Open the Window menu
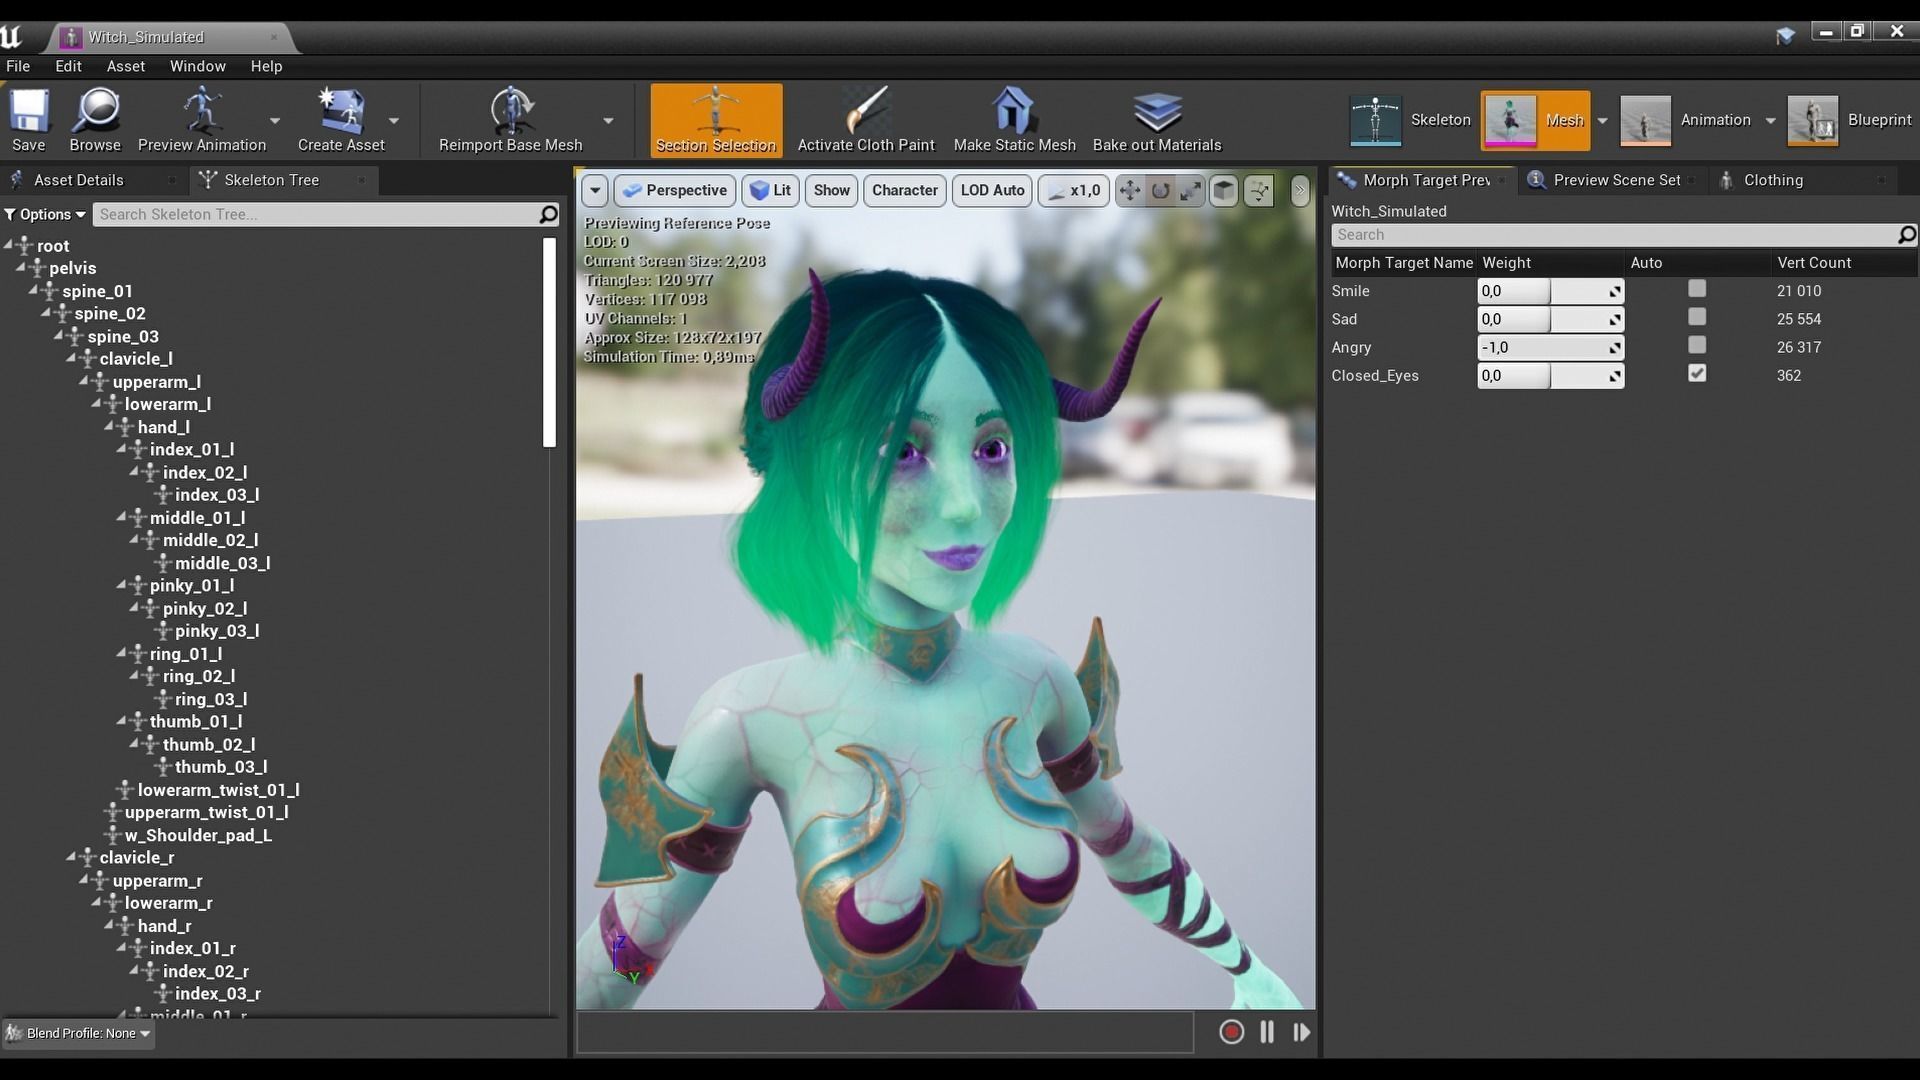The image size is (1920, 1080). pyautogui.click(x=197, y=66)
